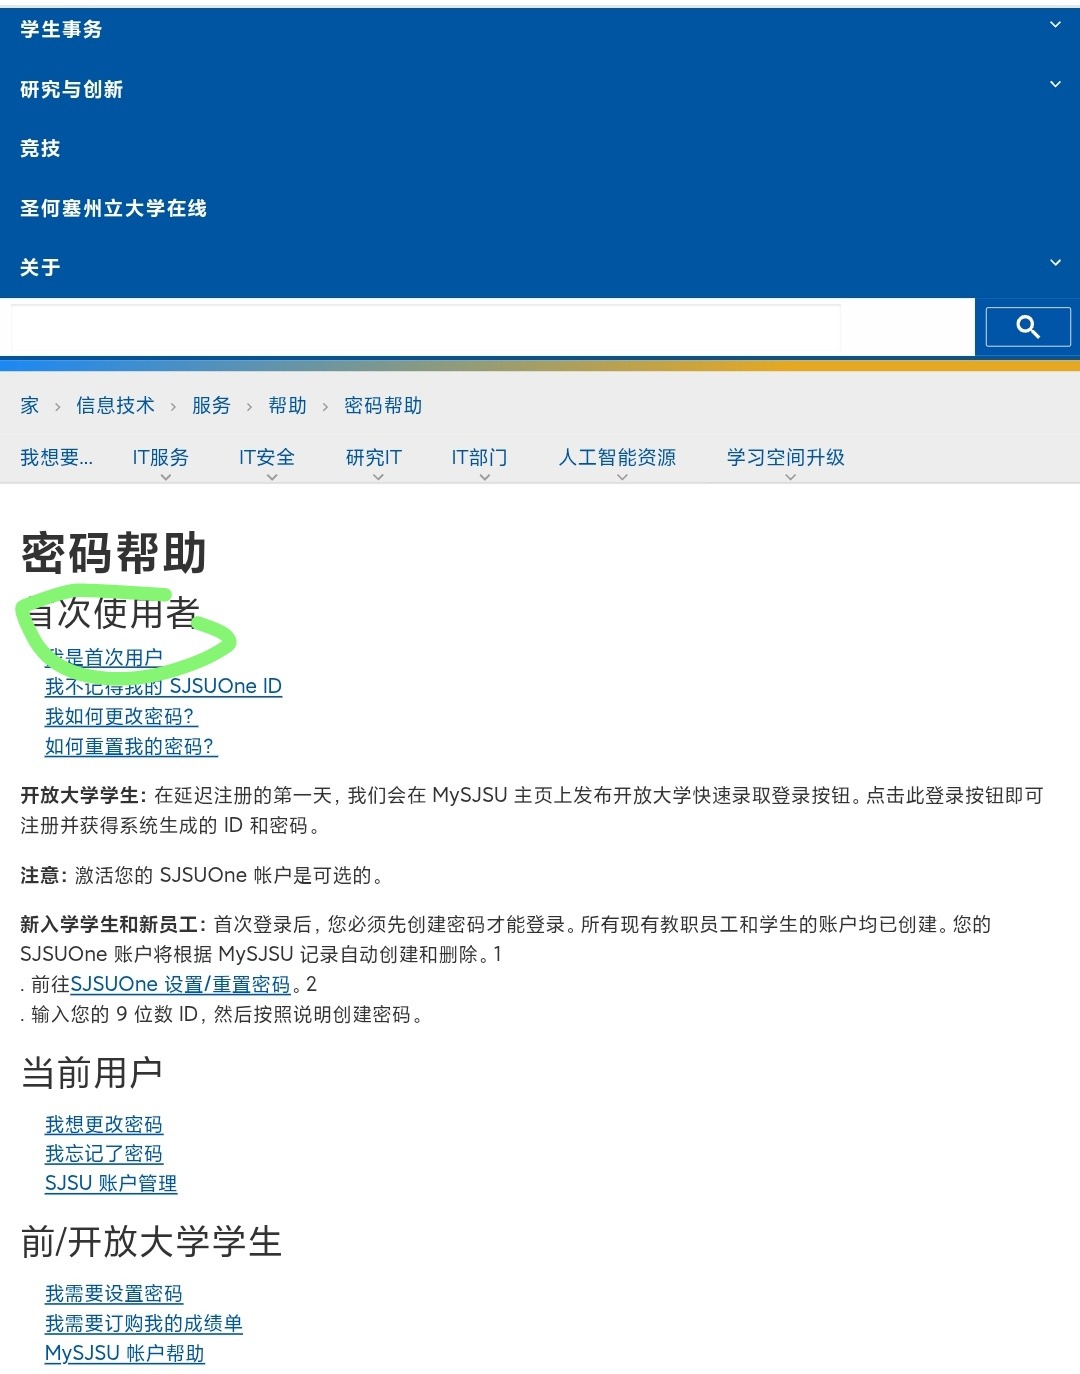Open the IT安全 dropdown in the subnav
This screenshot has width=1080, height=1374.
pos(267,459)
